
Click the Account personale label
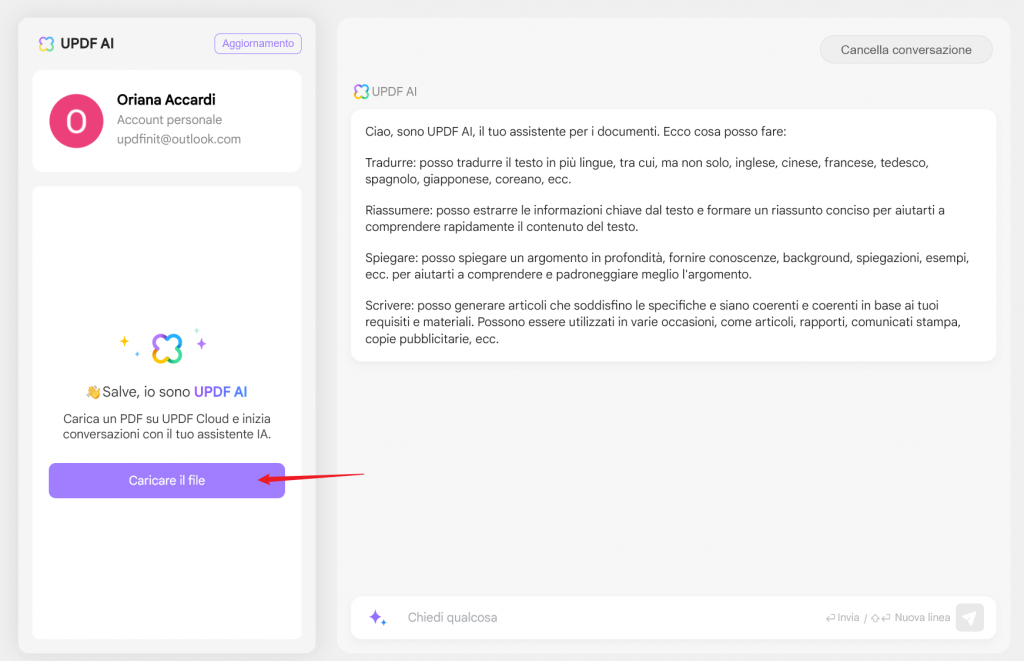click(169, 120)
